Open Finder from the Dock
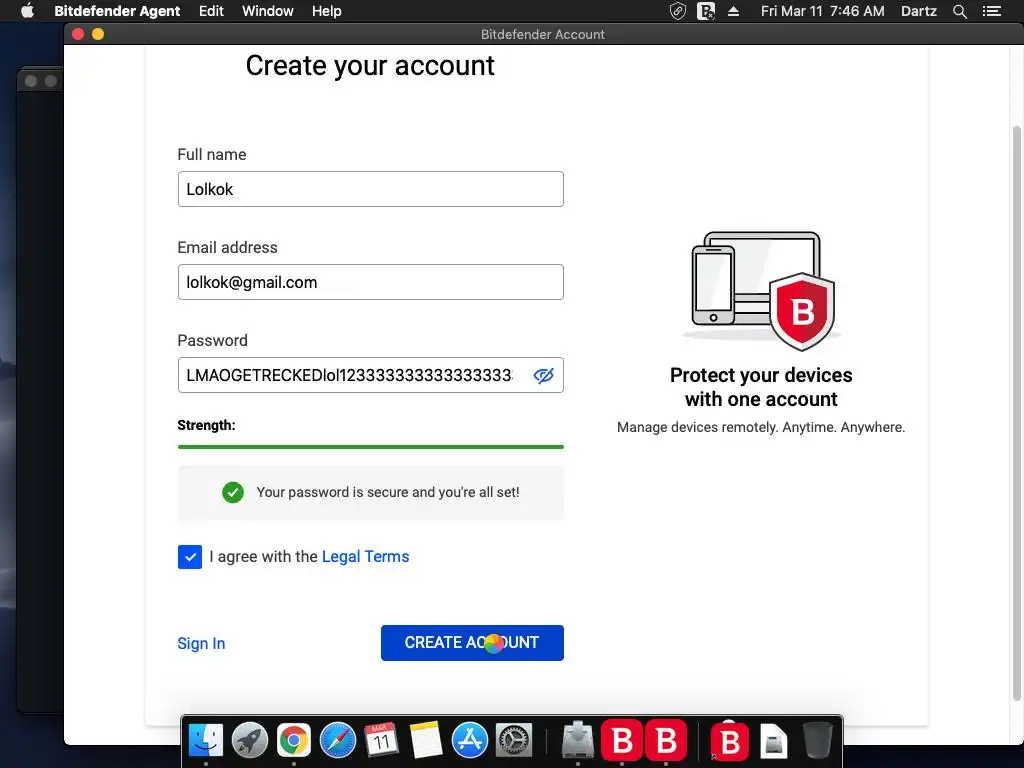This screenshot has height=768, width=1024. (206, 741)
